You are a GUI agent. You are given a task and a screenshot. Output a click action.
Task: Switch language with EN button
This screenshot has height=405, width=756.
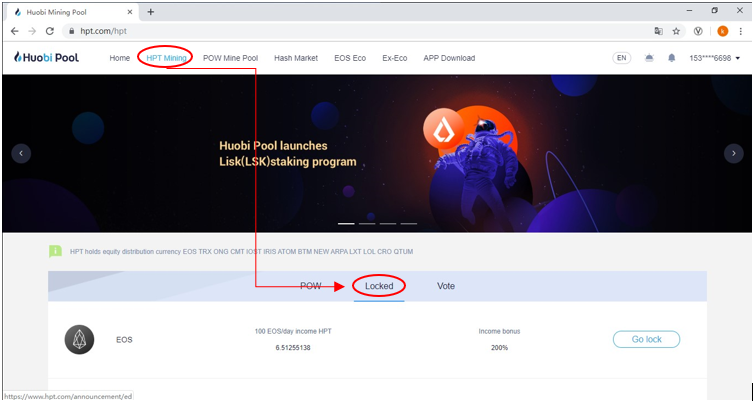click(621, 58)
